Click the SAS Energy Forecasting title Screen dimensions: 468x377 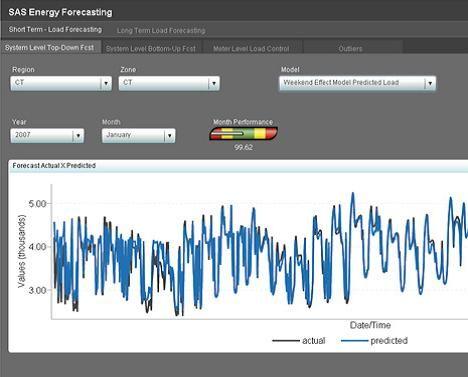pyautogui.click(x=60, y=12)
